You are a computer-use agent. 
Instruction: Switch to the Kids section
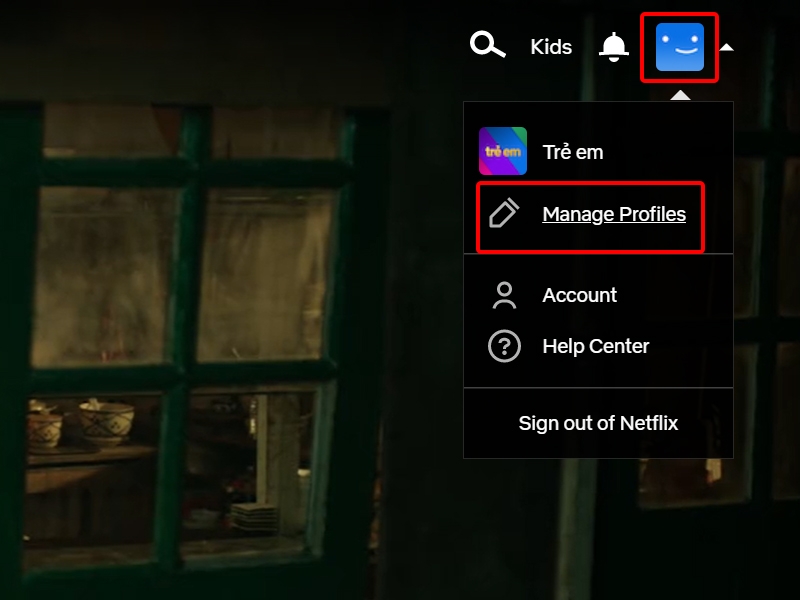click(x=551, y=47)
